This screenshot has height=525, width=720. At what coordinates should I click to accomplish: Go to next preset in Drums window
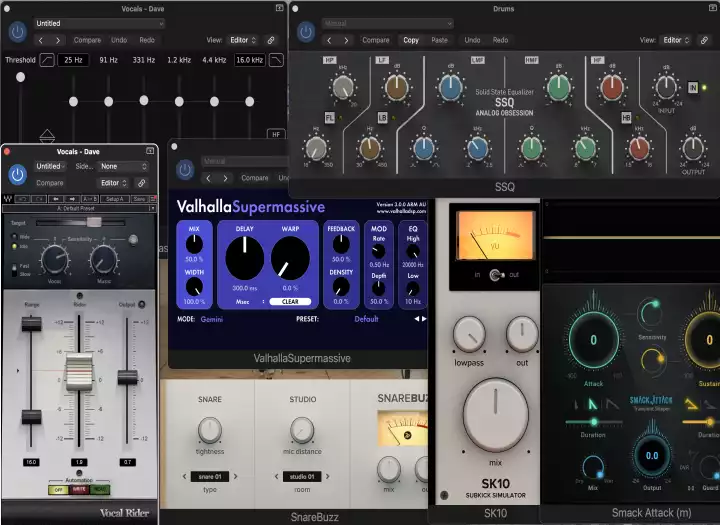[x=346, y=40]
